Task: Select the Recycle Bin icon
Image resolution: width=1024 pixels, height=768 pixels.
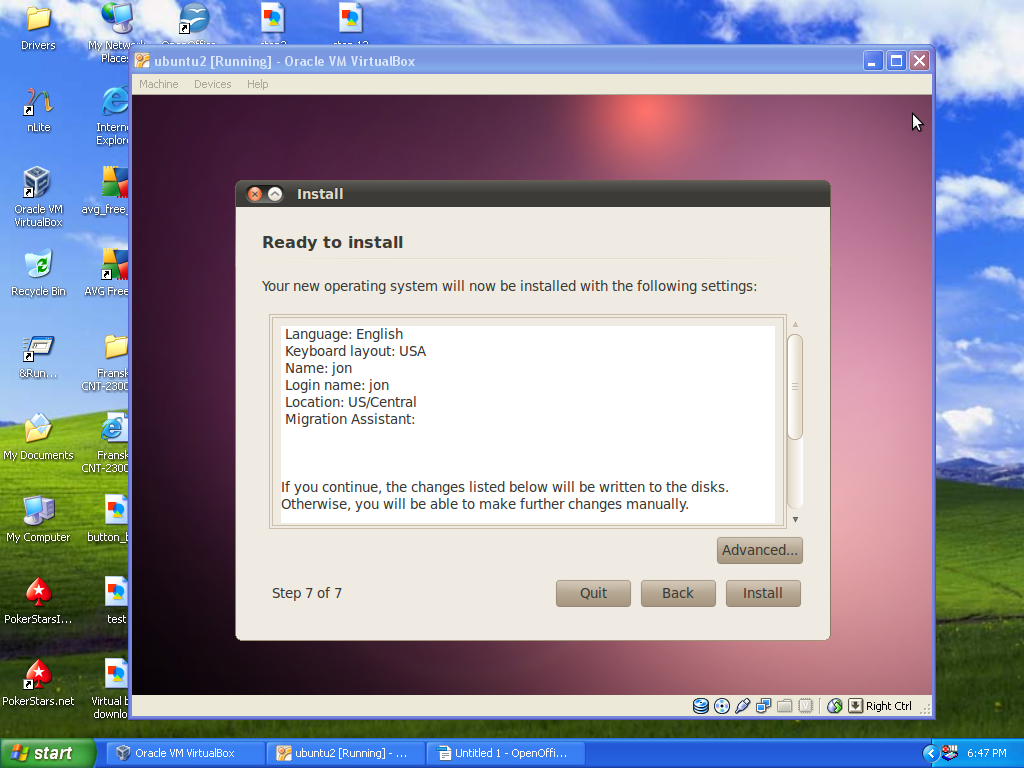Action: tap(38, 274)
